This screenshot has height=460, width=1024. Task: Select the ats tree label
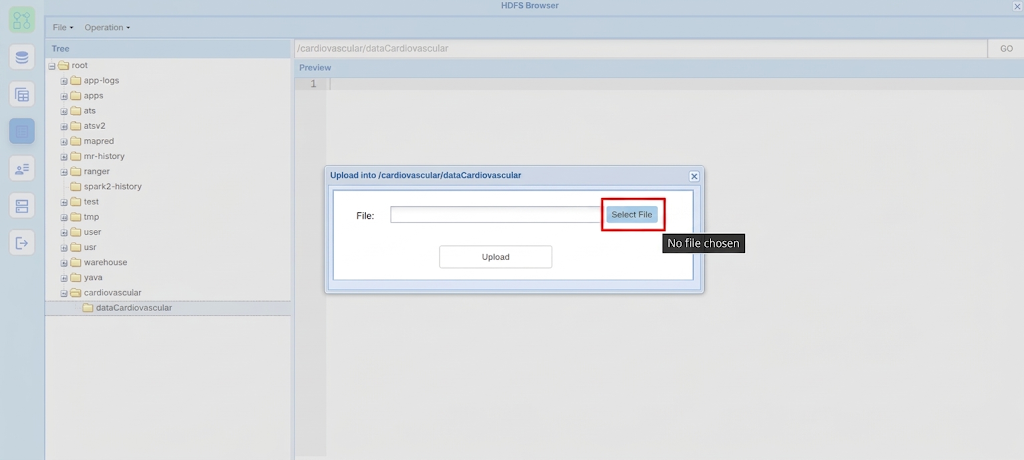[89, 110]
